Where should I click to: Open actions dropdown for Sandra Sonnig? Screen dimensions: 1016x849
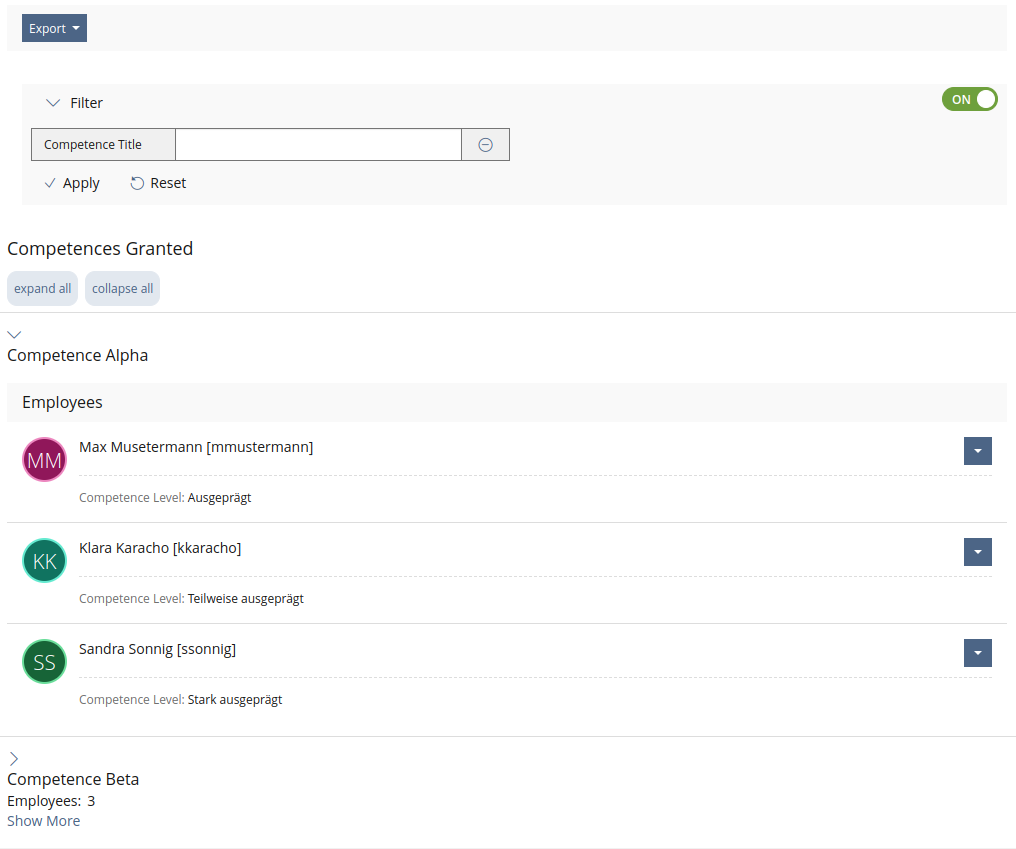(x=977, y=653)
